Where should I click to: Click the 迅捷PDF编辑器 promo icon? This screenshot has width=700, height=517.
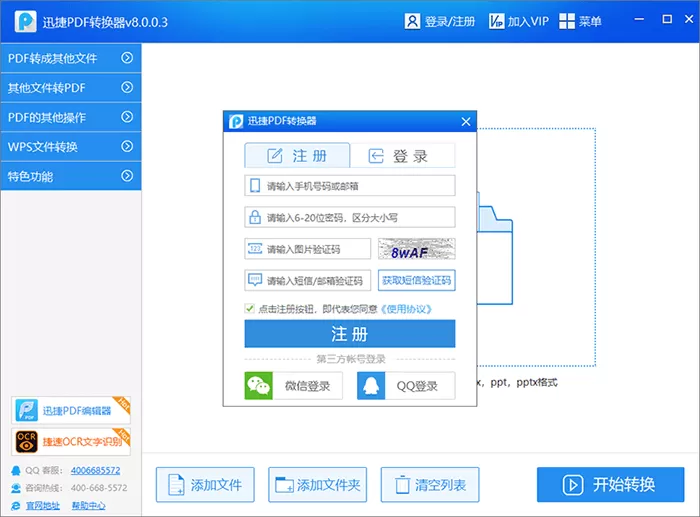point(26,410)
